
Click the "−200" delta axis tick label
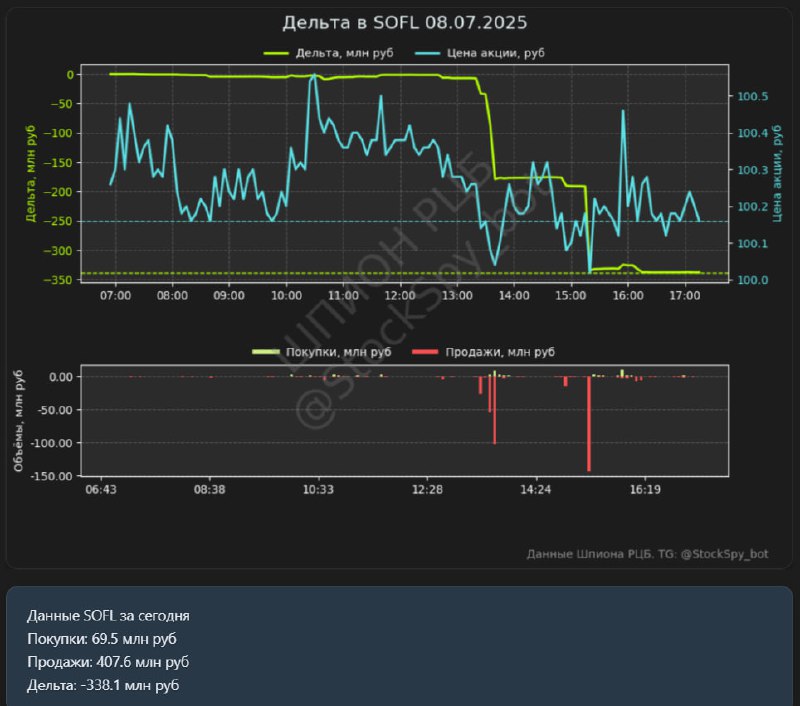(58, 192)
